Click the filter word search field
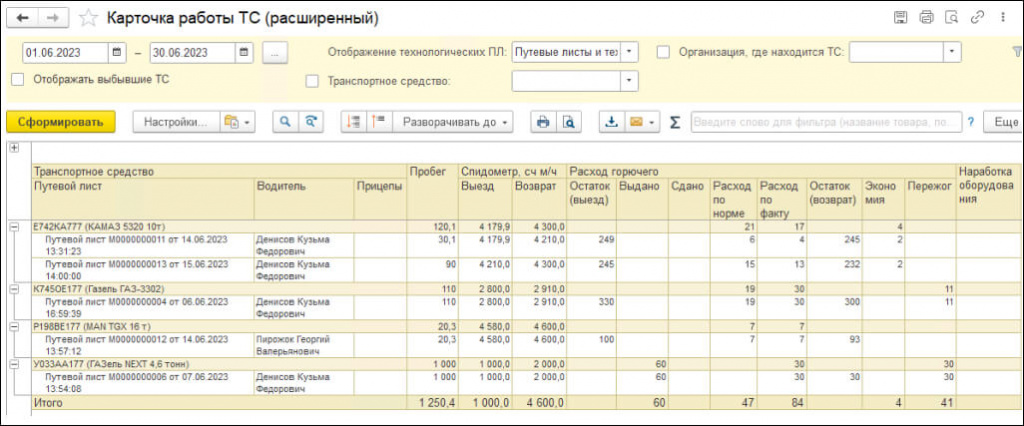The width and height of the screenshot is (1024, 426). tap(826, 122)
